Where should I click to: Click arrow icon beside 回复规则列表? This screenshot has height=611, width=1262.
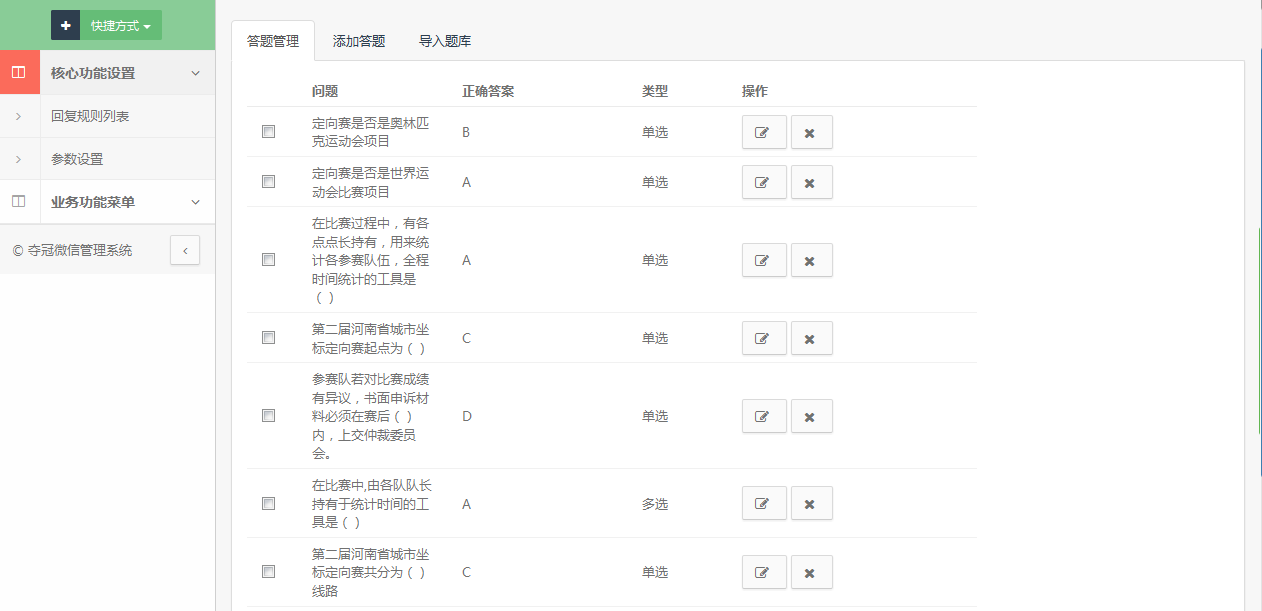pyautogui.click(x=19, y=116)
